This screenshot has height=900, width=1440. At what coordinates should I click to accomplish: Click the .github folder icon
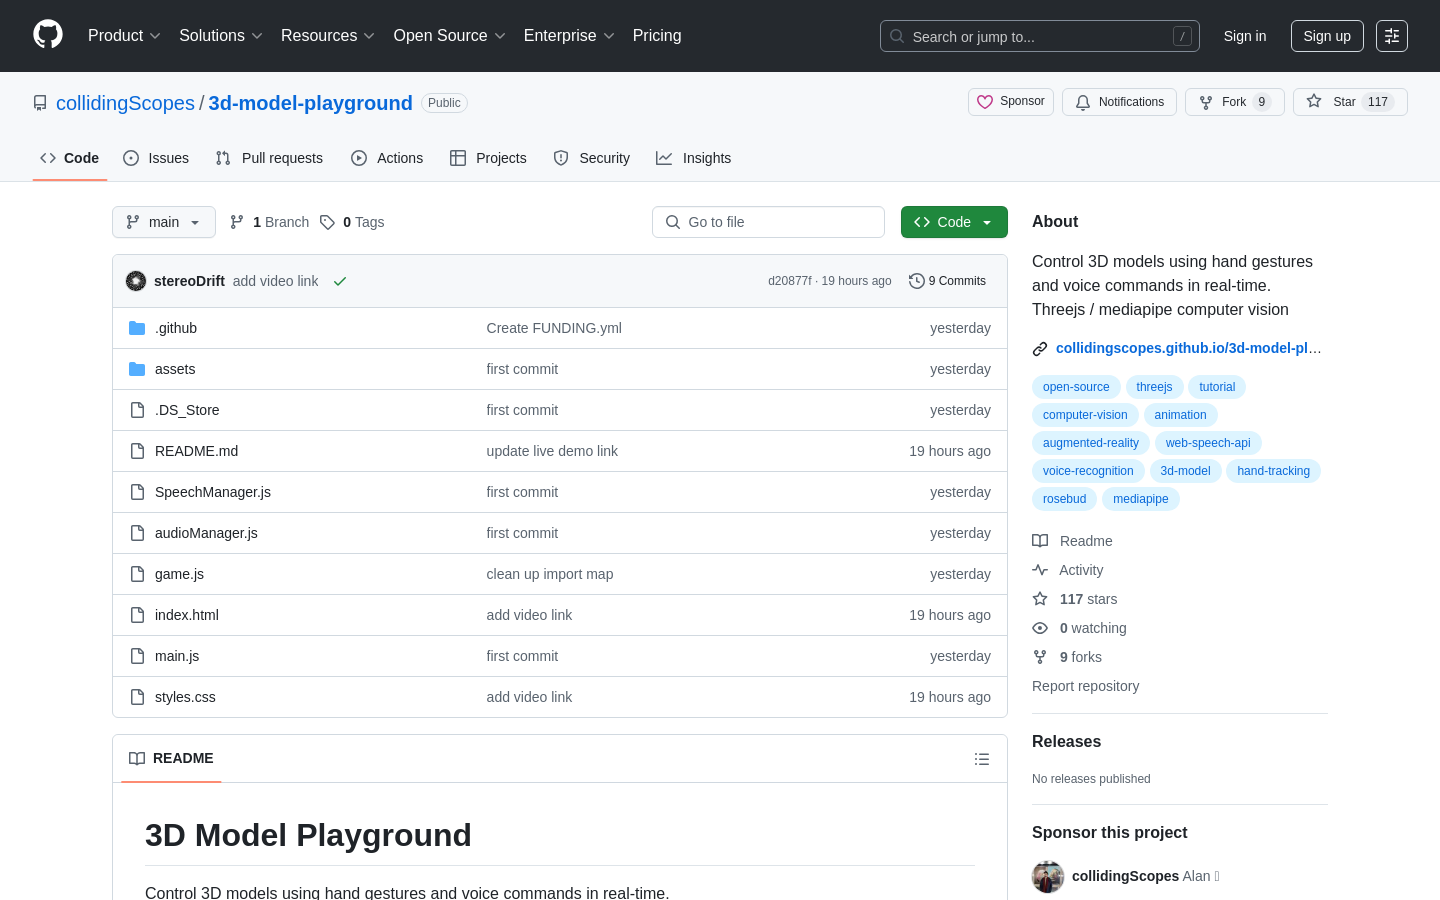[x=137, y=328]
